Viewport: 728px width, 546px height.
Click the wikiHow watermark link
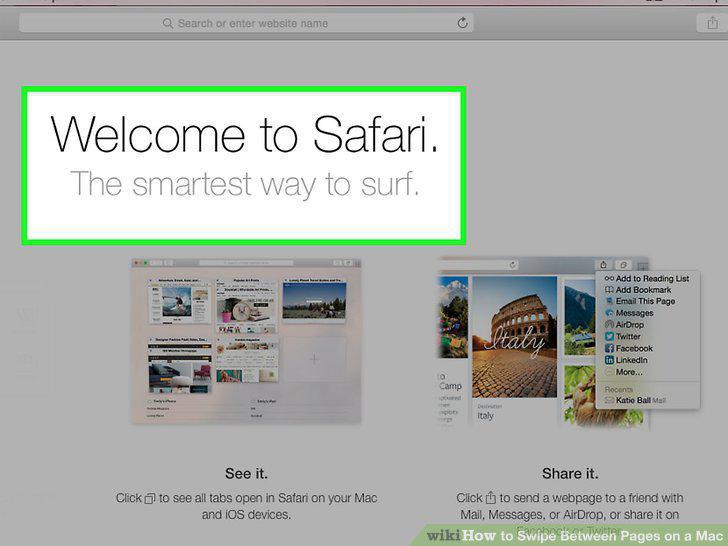point(575,535)
